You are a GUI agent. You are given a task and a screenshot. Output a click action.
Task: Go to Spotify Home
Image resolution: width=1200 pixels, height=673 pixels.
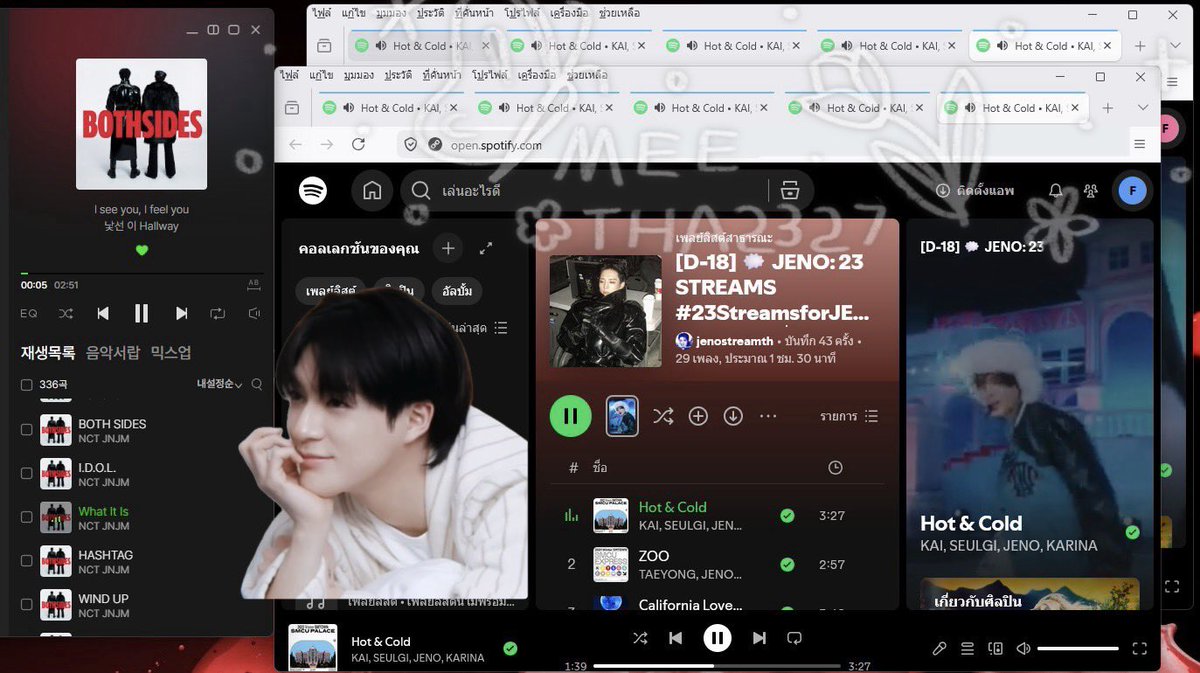(372, 190)
